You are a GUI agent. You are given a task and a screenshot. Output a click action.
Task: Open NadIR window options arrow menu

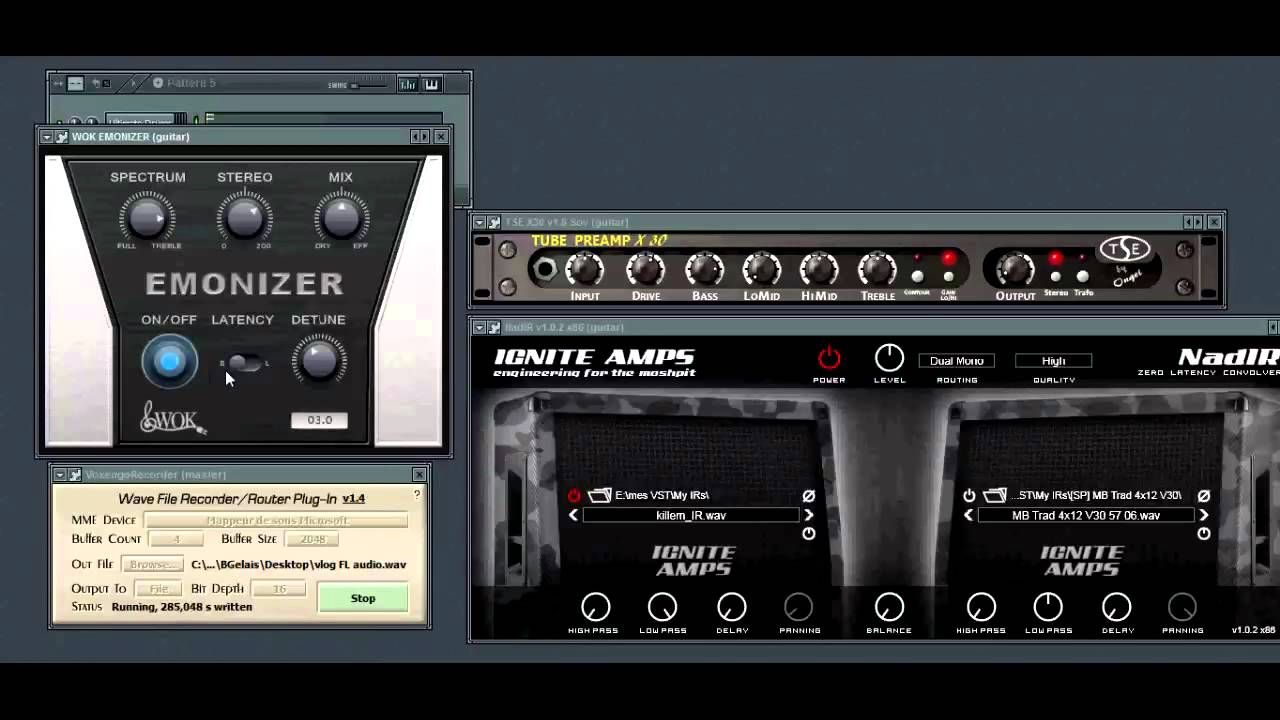pyautogui.click(x=479, y=327)
